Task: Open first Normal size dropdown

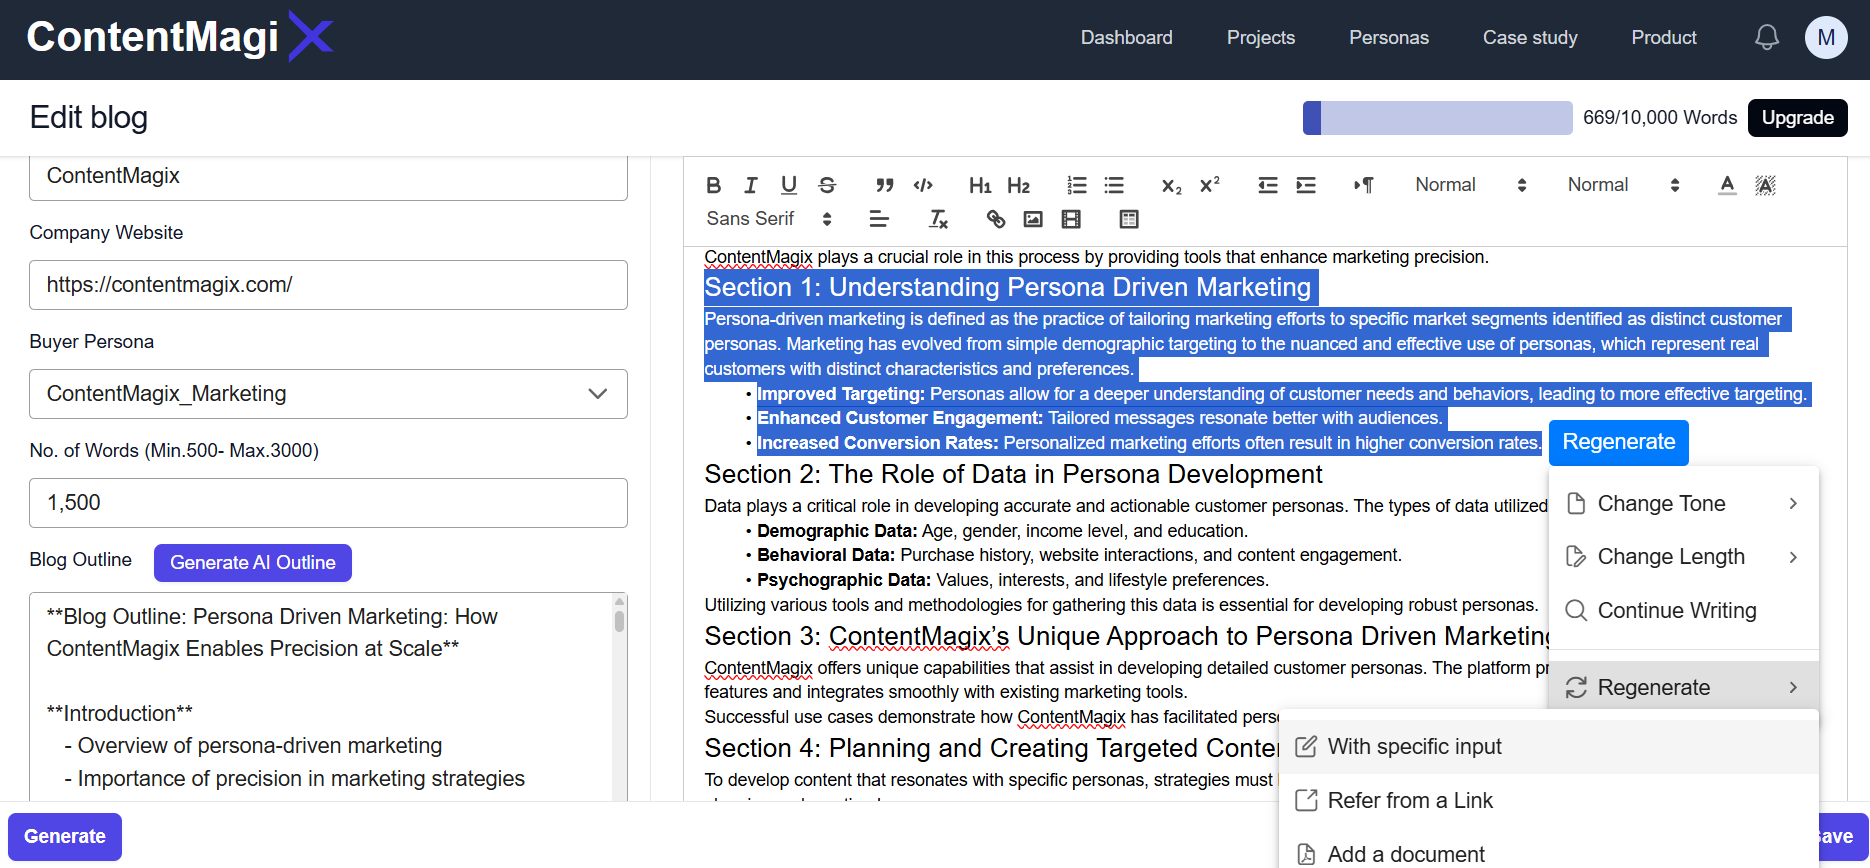Action: [x=1470, y=185]
